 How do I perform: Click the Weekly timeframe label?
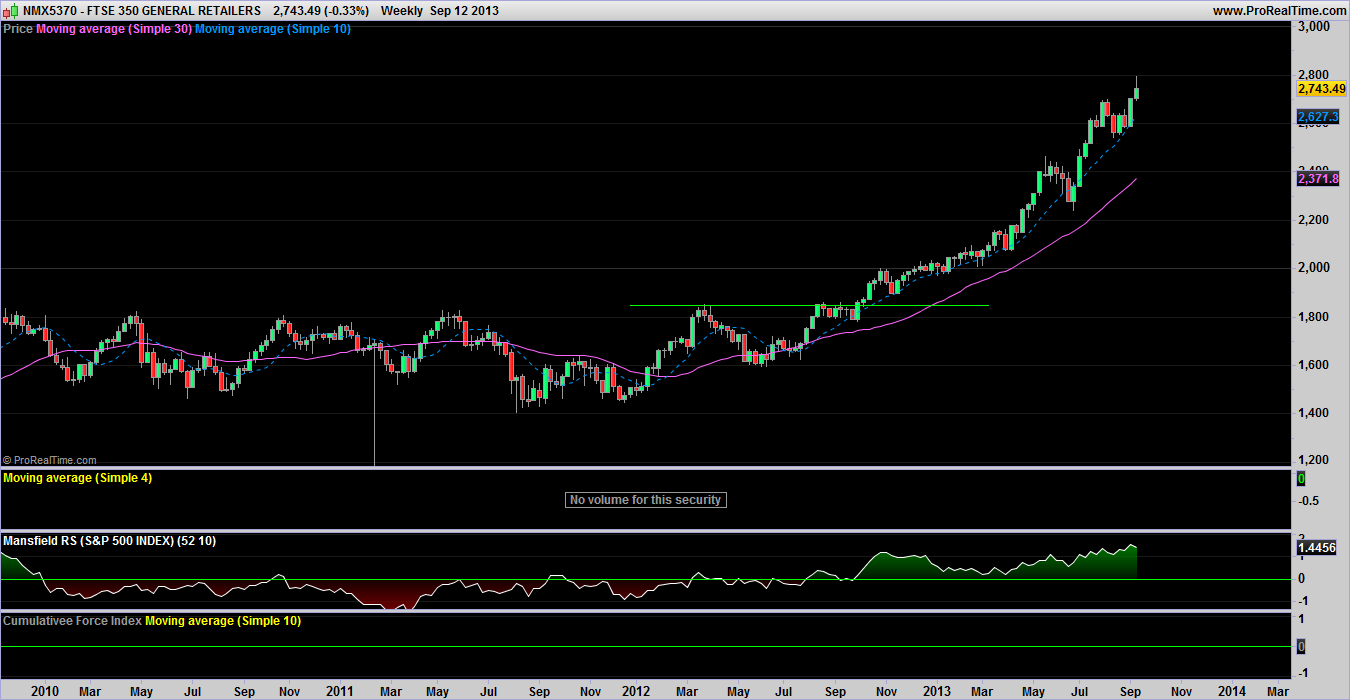click(x=402, y=10)
